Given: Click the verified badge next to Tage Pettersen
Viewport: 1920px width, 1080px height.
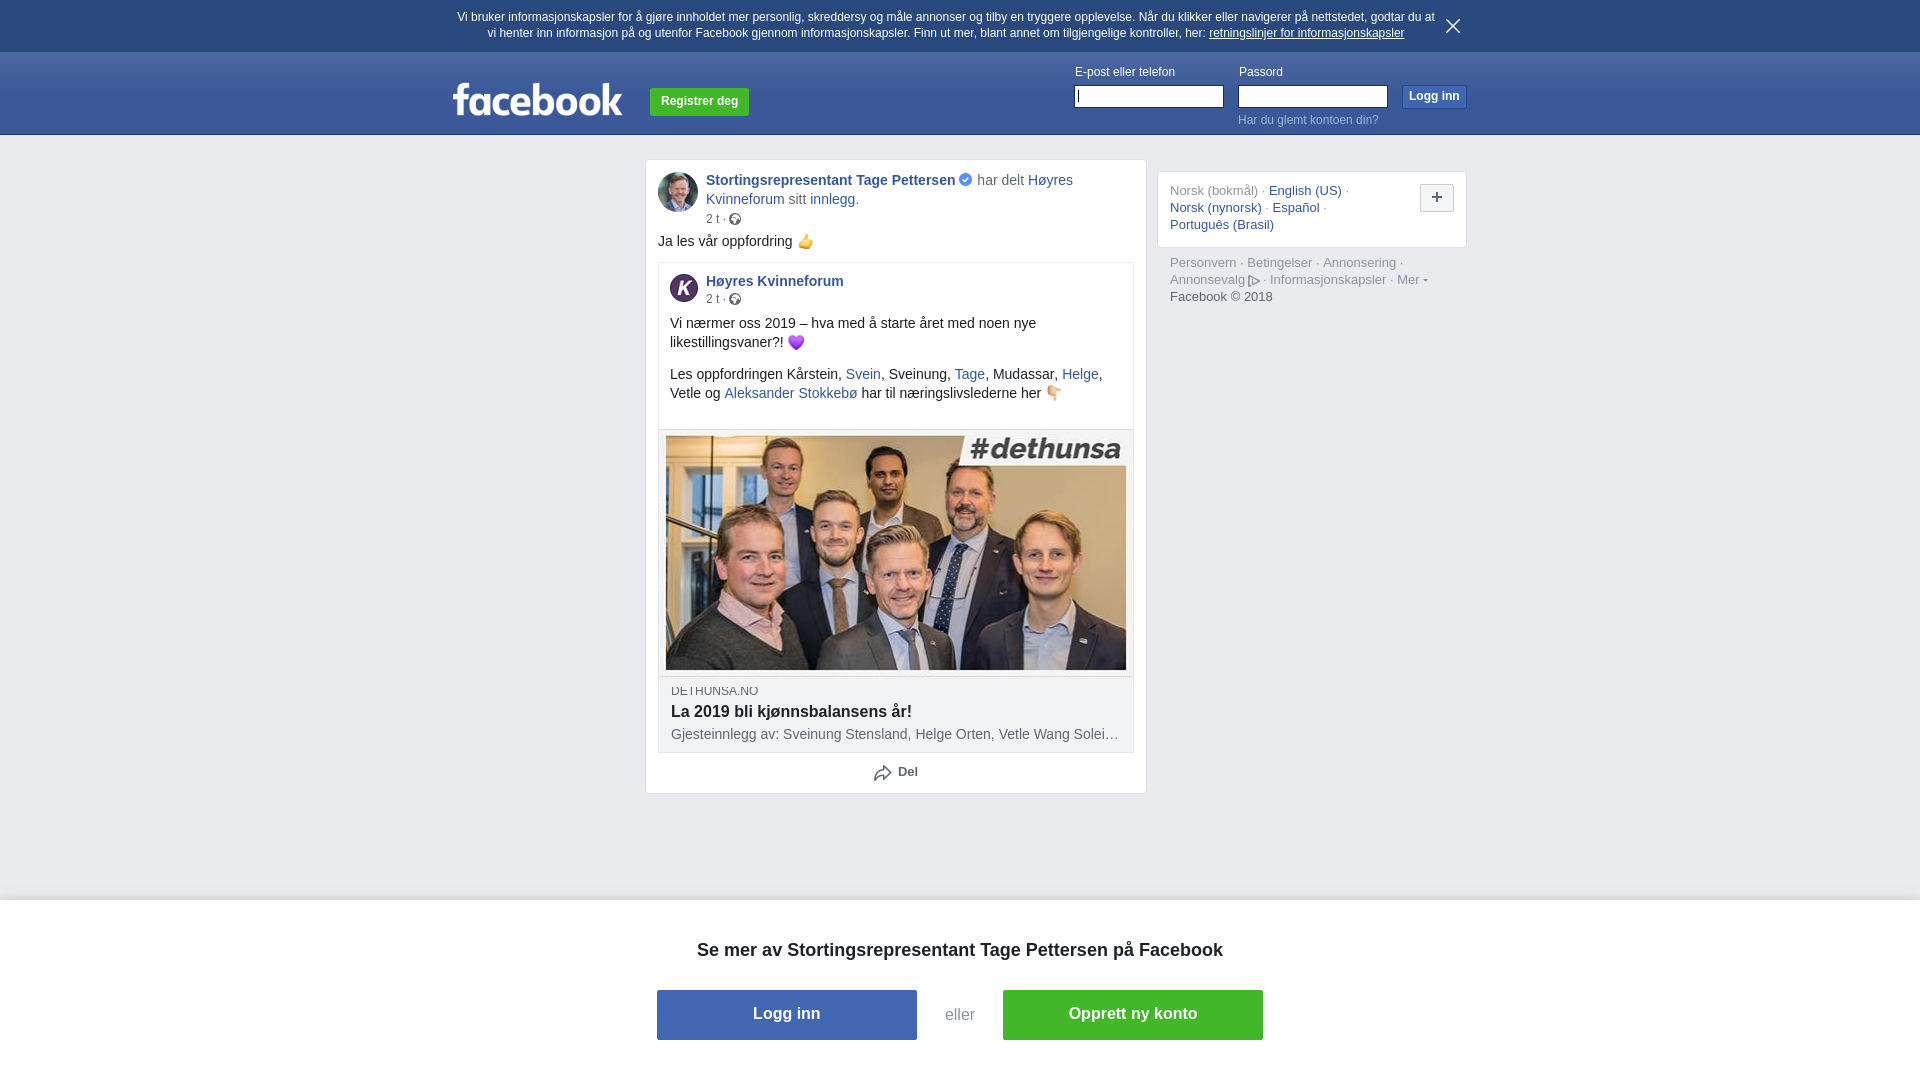Looking at the screenshot, I should pyautogui.click(x=966, y=180).
